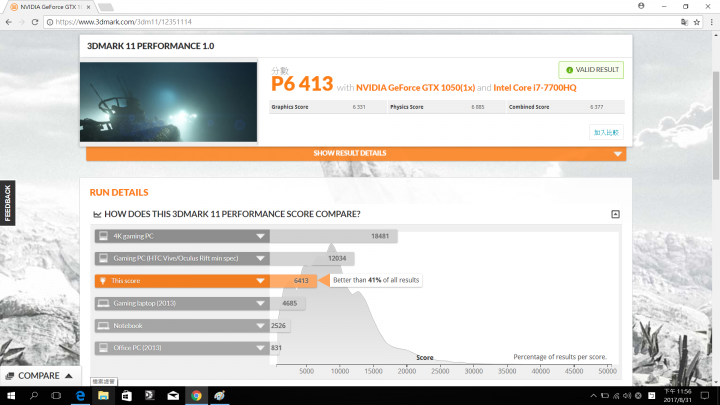Open Task View in the taskbar
This screenshot has width=720, height=405.
[x=56, y=395]
